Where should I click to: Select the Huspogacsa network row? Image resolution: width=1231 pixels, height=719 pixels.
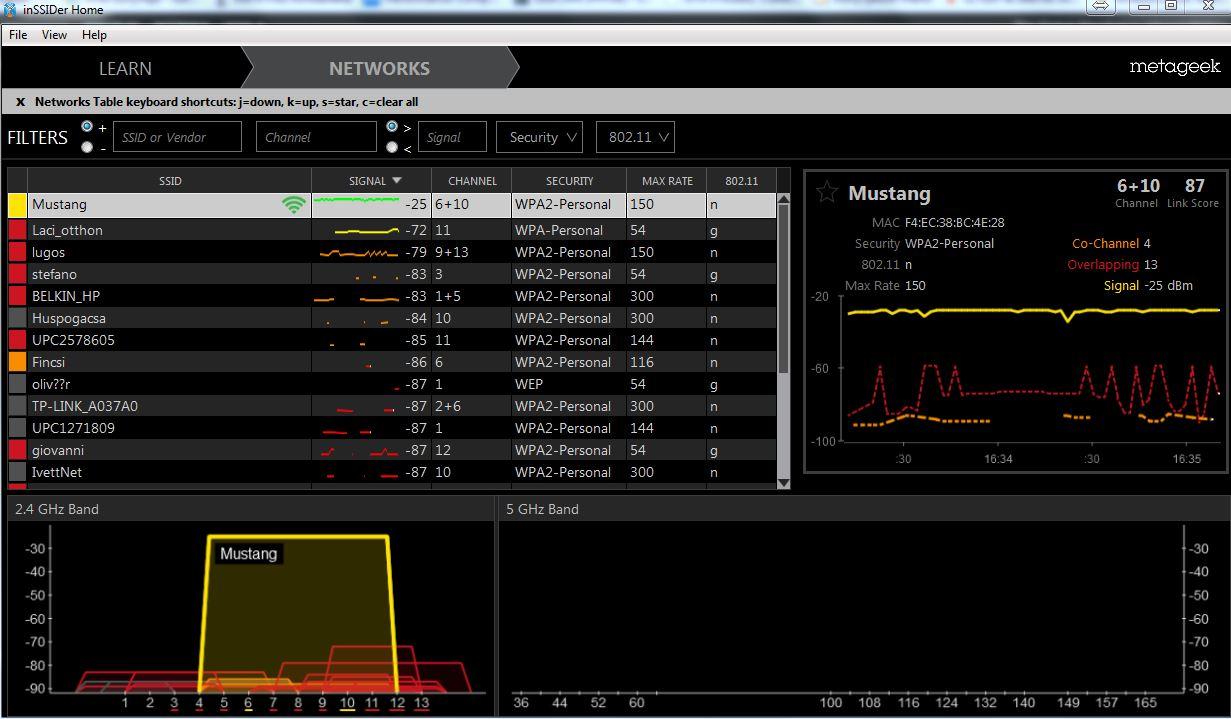(392, 318)
